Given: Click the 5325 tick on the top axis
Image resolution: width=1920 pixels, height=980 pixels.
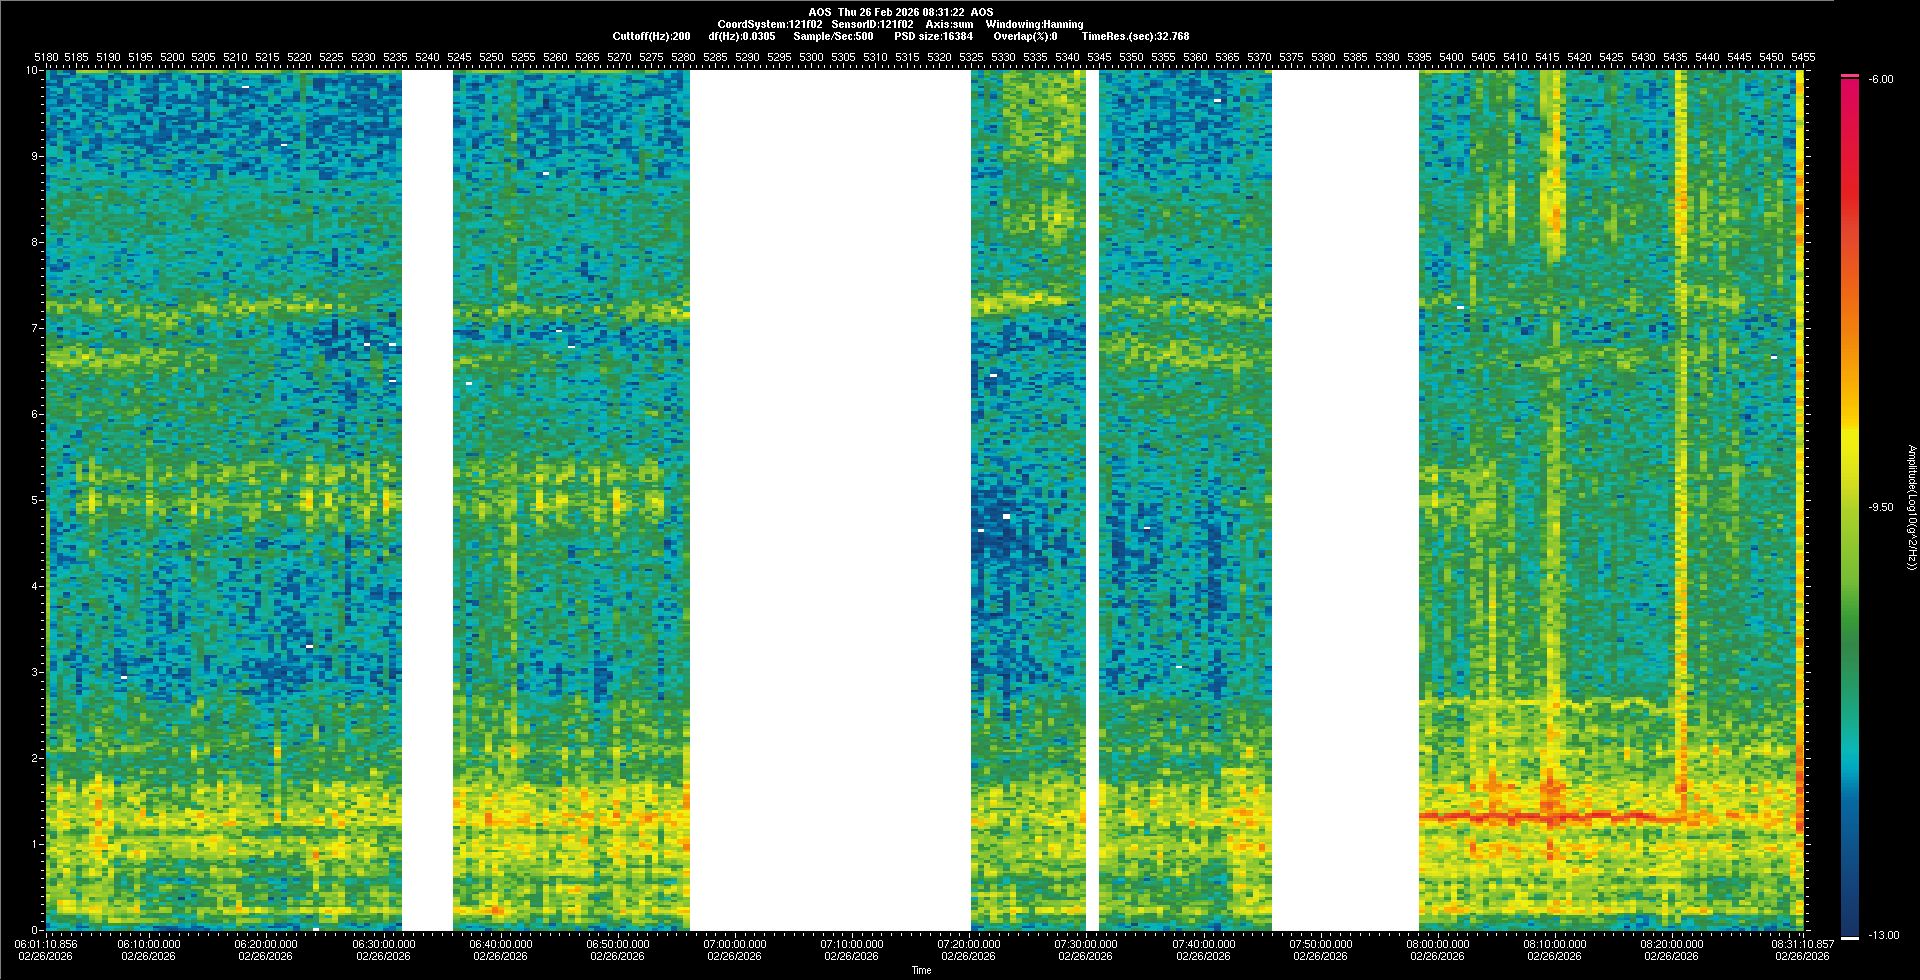Looking at the screenshot, I should tap(971, 57).
